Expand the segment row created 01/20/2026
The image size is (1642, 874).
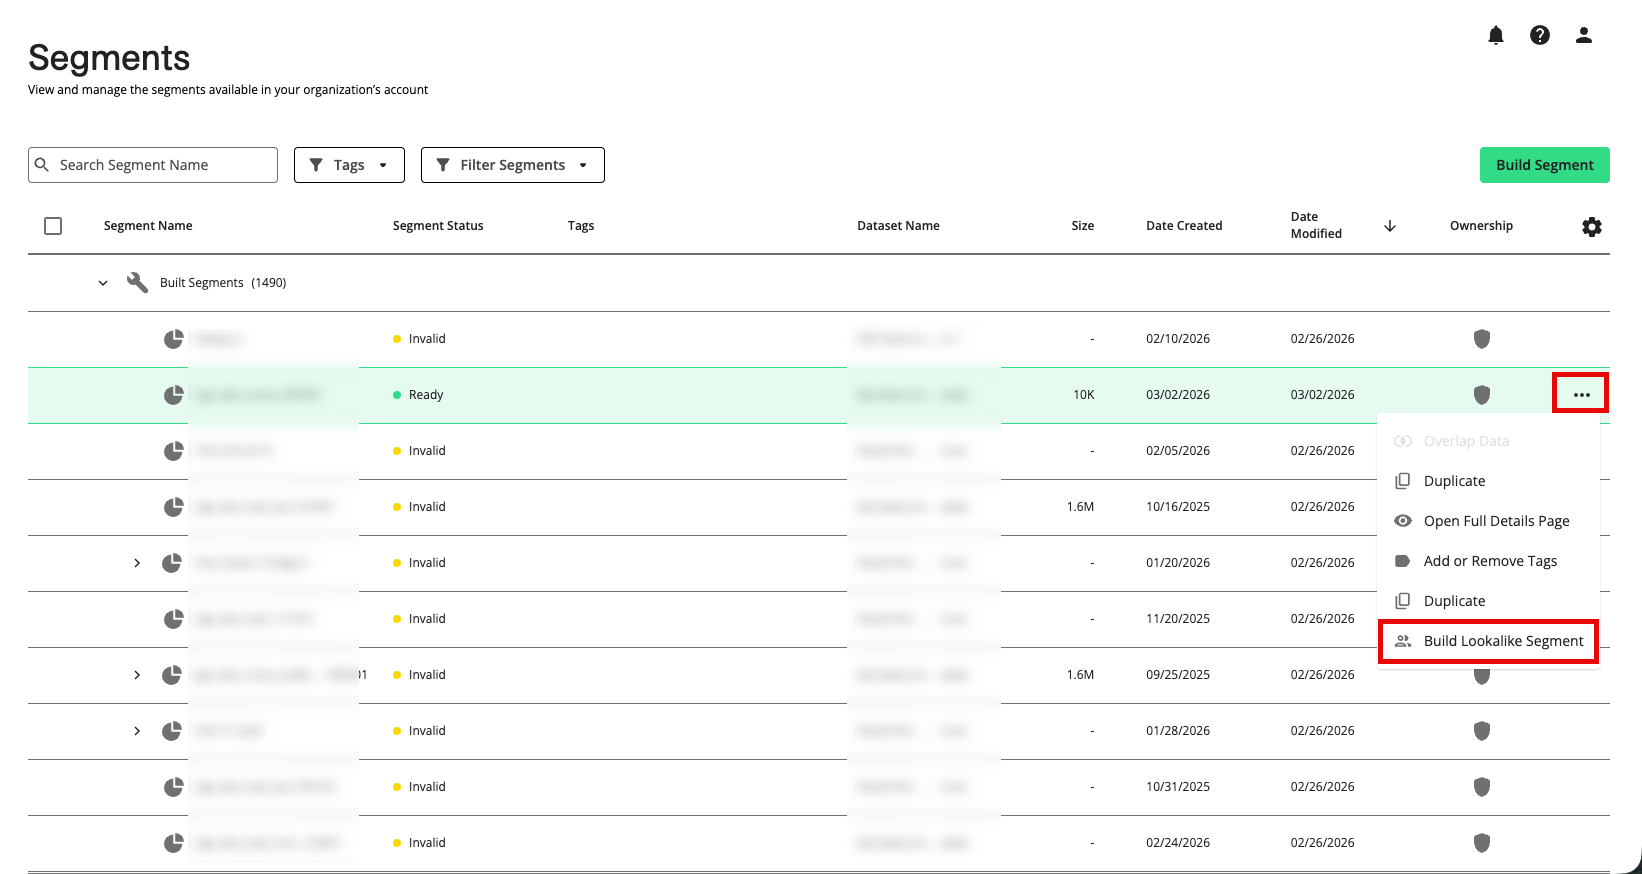pyautogui.click(x=137, y=563)
